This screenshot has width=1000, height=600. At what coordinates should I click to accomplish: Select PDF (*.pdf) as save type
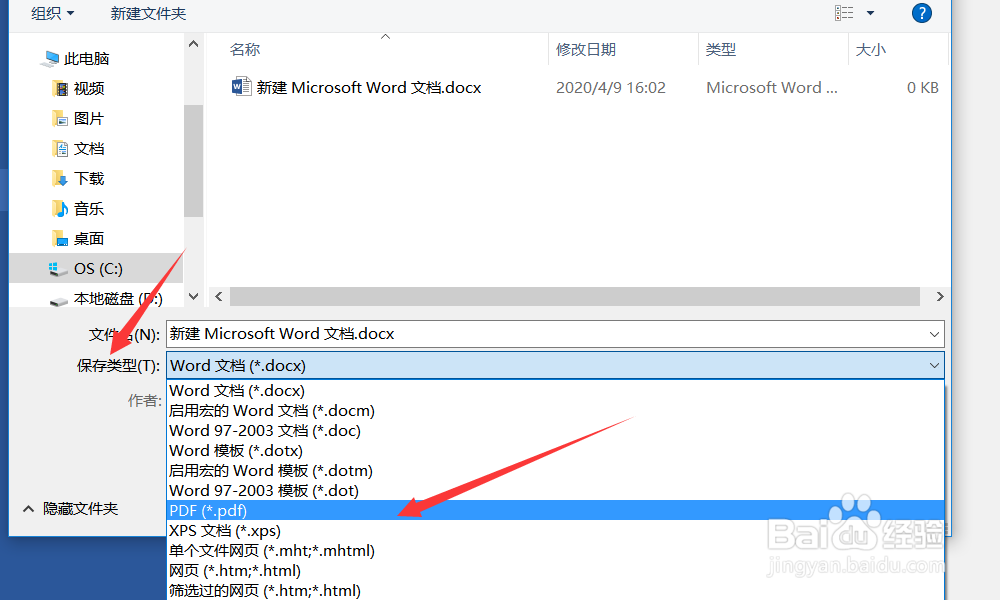555,510
